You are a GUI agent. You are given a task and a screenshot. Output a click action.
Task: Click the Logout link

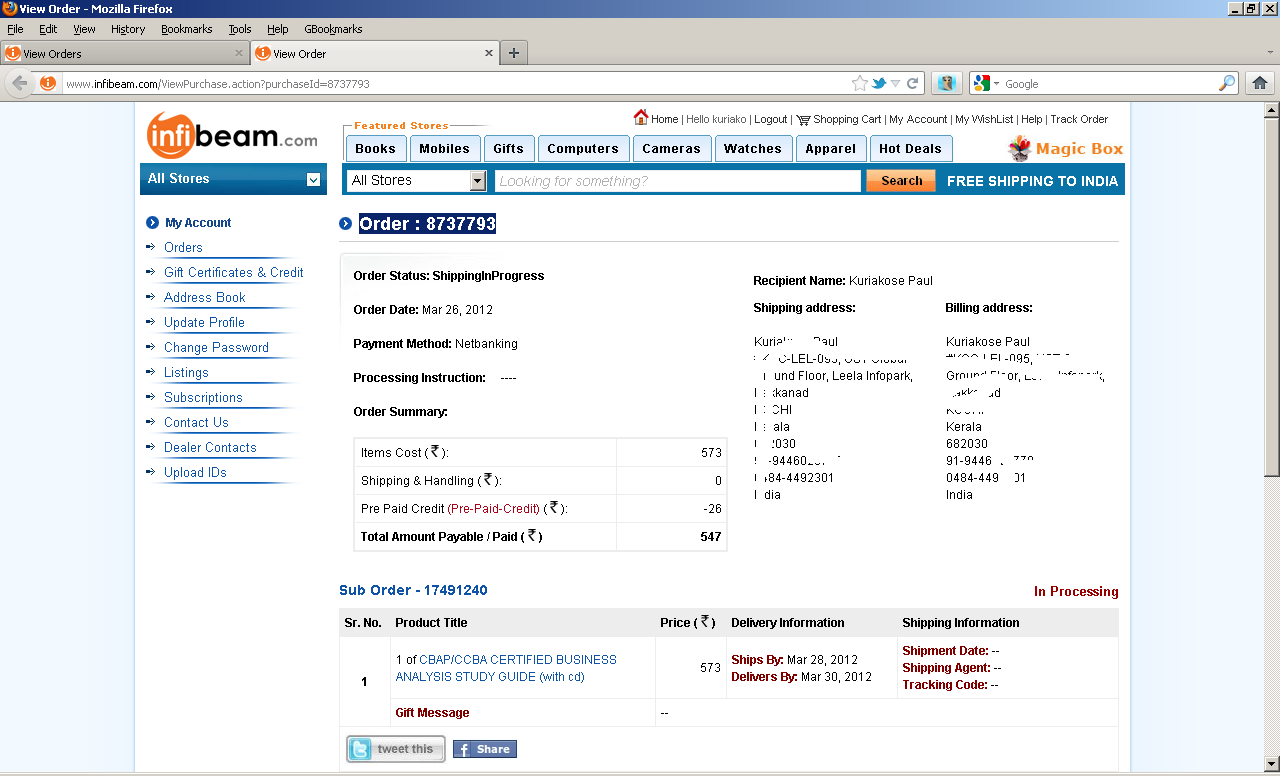pos(770,119)
